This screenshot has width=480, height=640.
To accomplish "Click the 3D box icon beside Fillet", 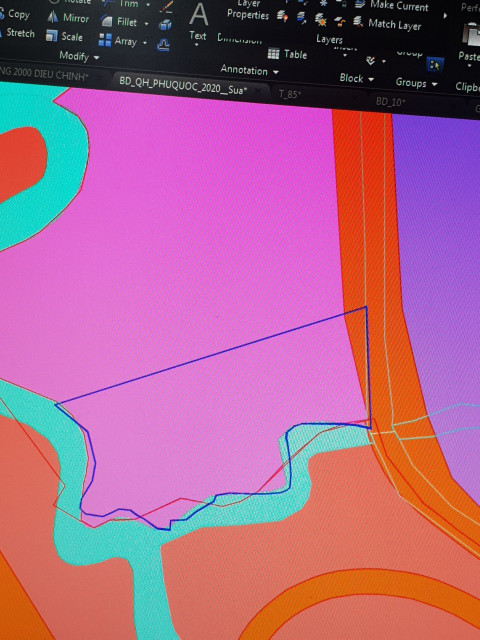I will pyautogui.click(x=165, y=25).
